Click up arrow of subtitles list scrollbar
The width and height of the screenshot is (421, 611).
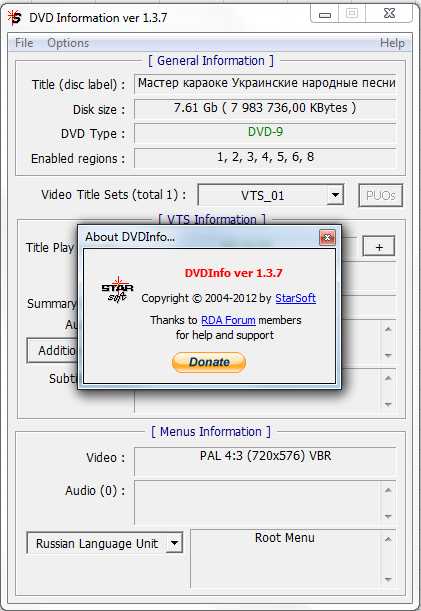point(388,378)
